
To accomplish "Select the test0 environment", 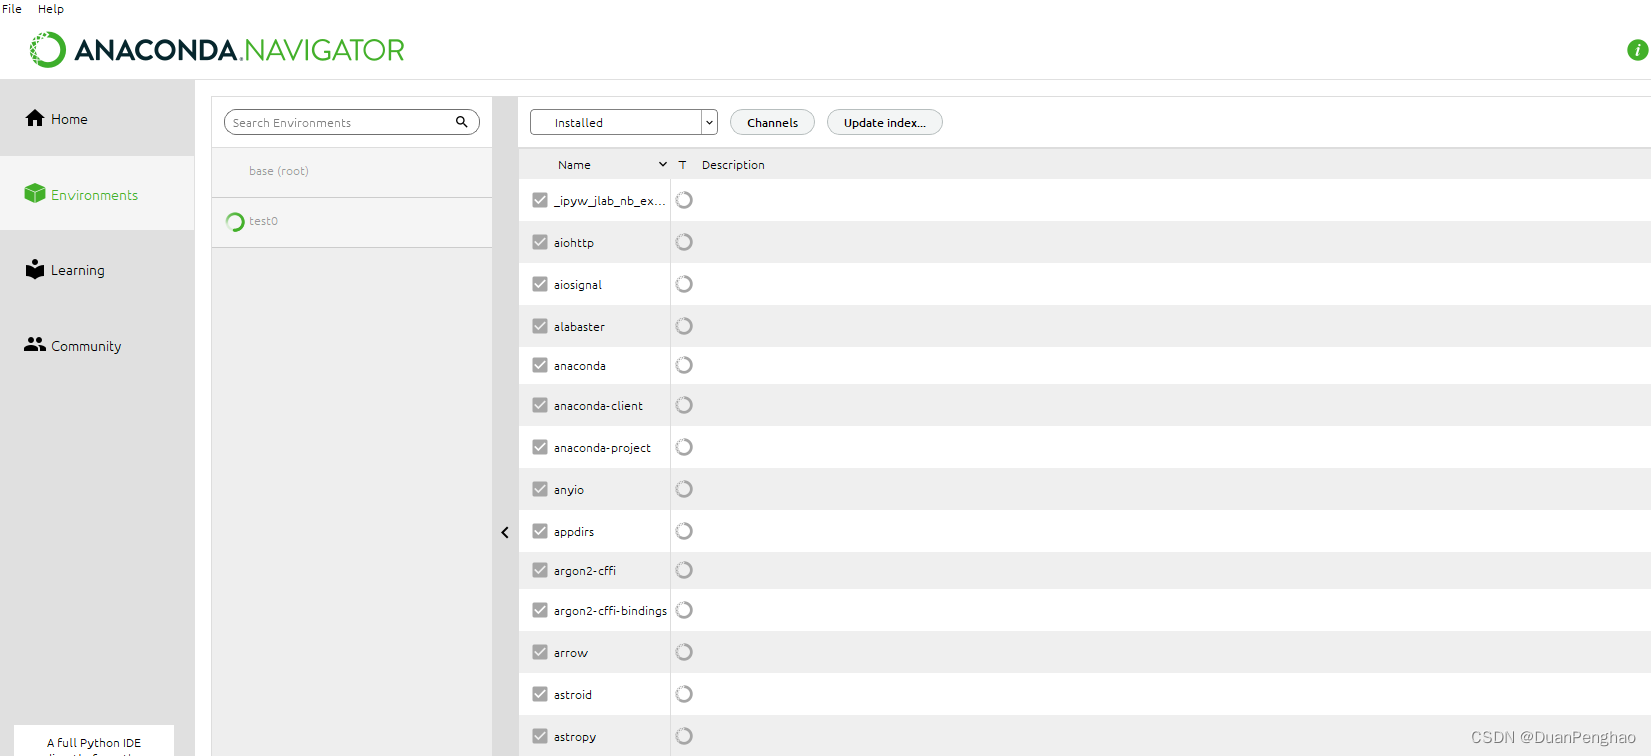I will coord(352,222).
